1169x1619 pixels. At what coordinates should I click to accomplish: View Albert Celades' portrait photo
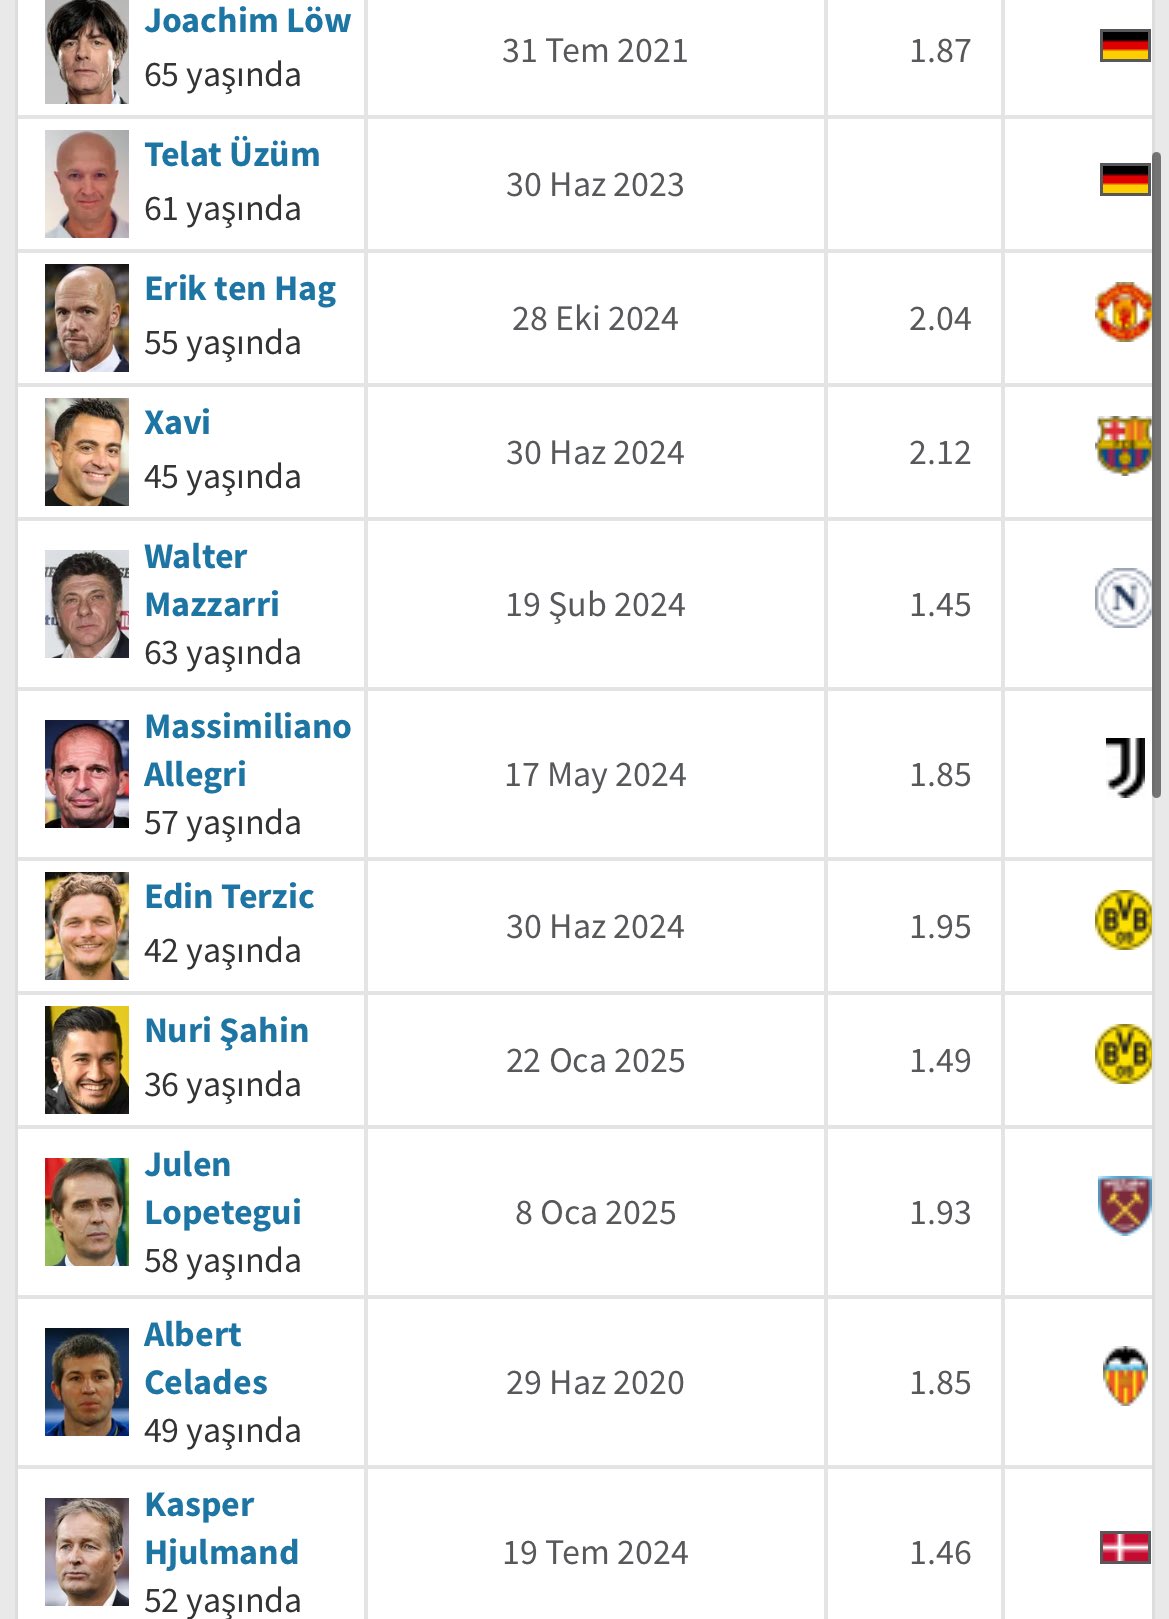point(87,1382)
